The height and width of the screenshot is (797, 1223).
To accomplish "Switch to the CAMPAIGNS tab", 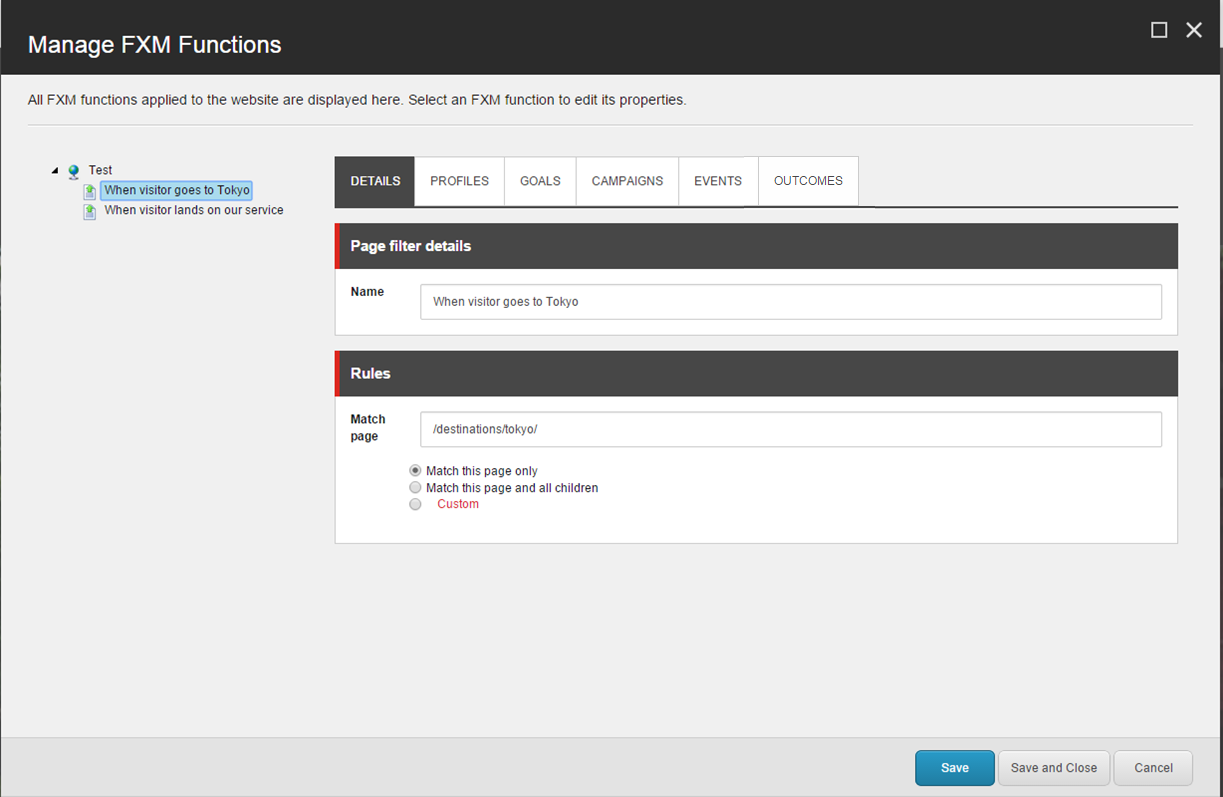I will (x=627, y=181).
